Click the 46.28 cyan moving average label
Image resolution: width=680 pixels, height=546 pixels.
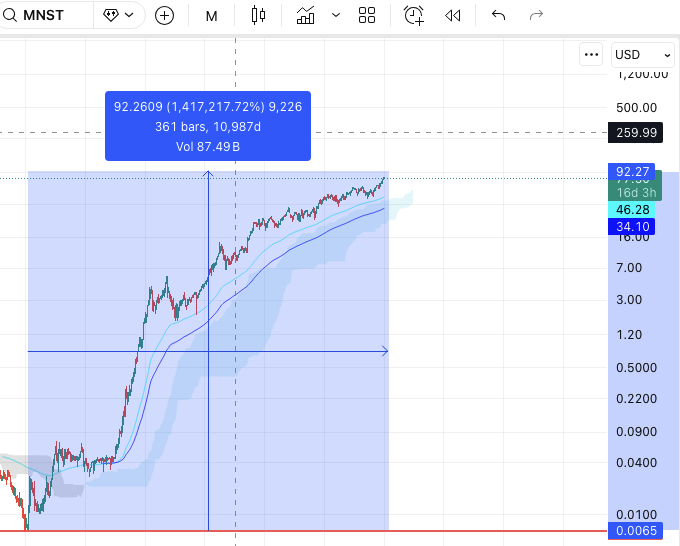pyautogui.click(x=631, y=210)
